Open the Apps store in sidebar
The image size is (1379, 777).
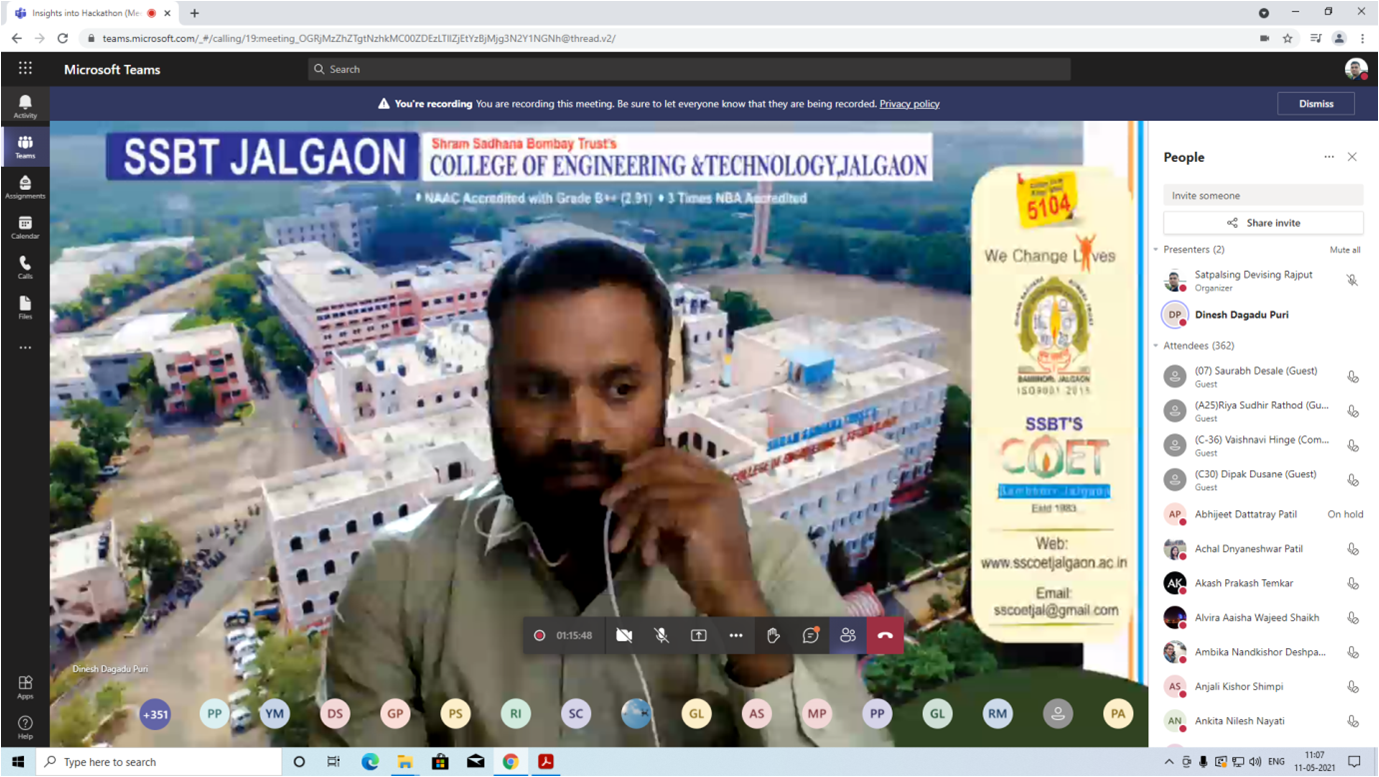[x=25, y=687]
